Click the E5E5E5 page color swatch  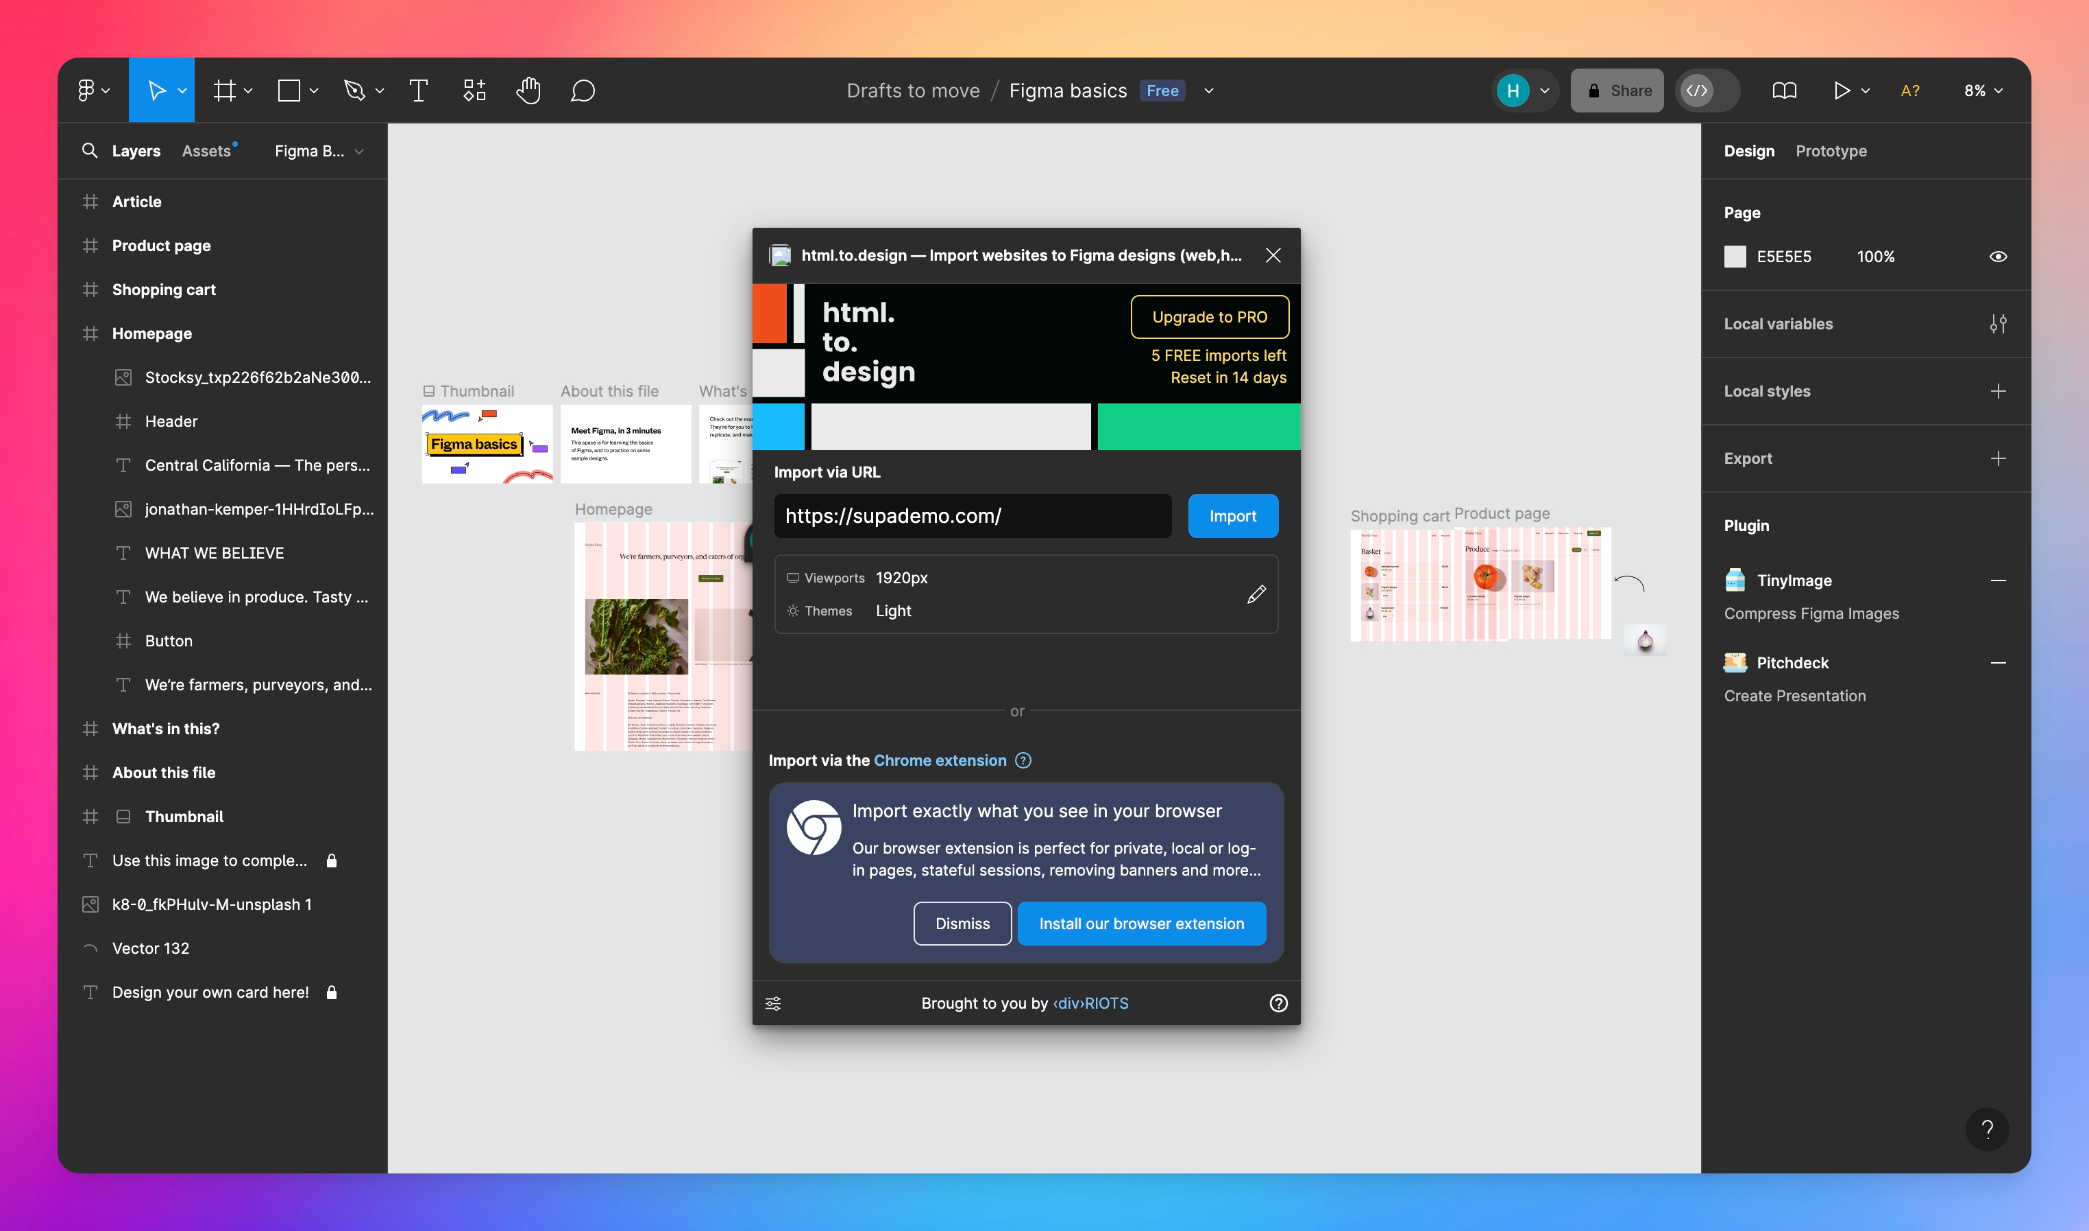click(x=1735, y=257)
